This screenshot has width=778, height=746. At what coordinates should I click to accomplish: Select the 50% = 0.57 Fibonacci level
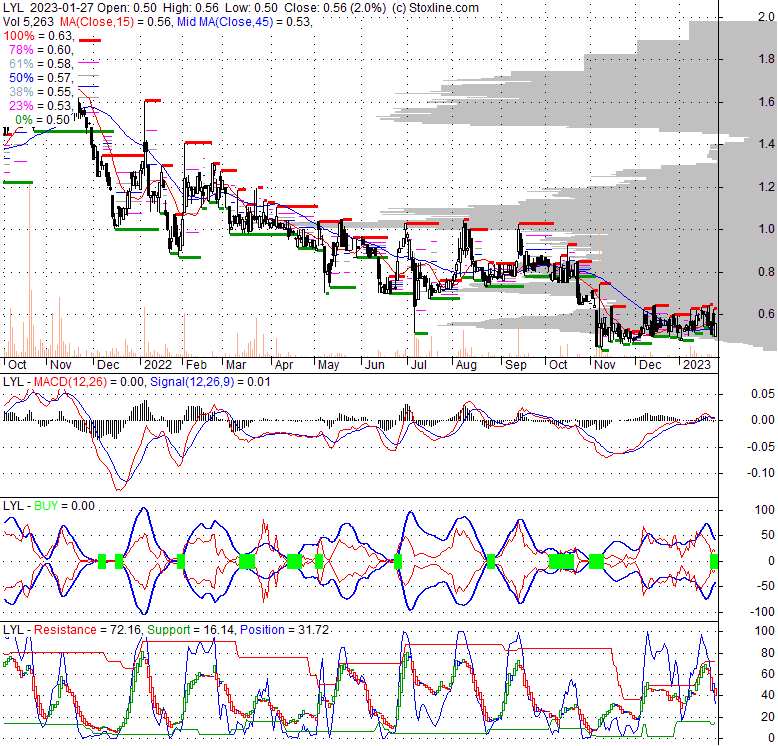pos(41,77)
